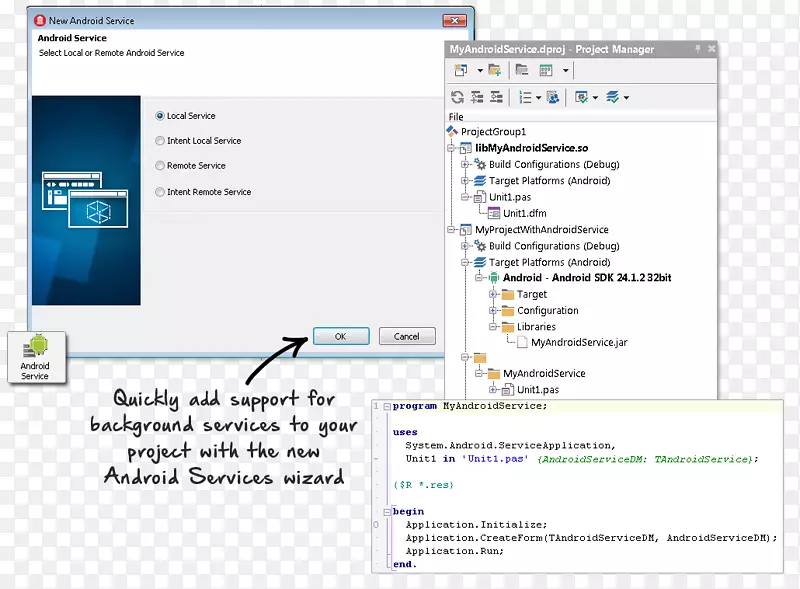The height and width of the screenshot is (589, 800).
Task: Collapse the Libraries folder node
Action: (x=493, y=326)
